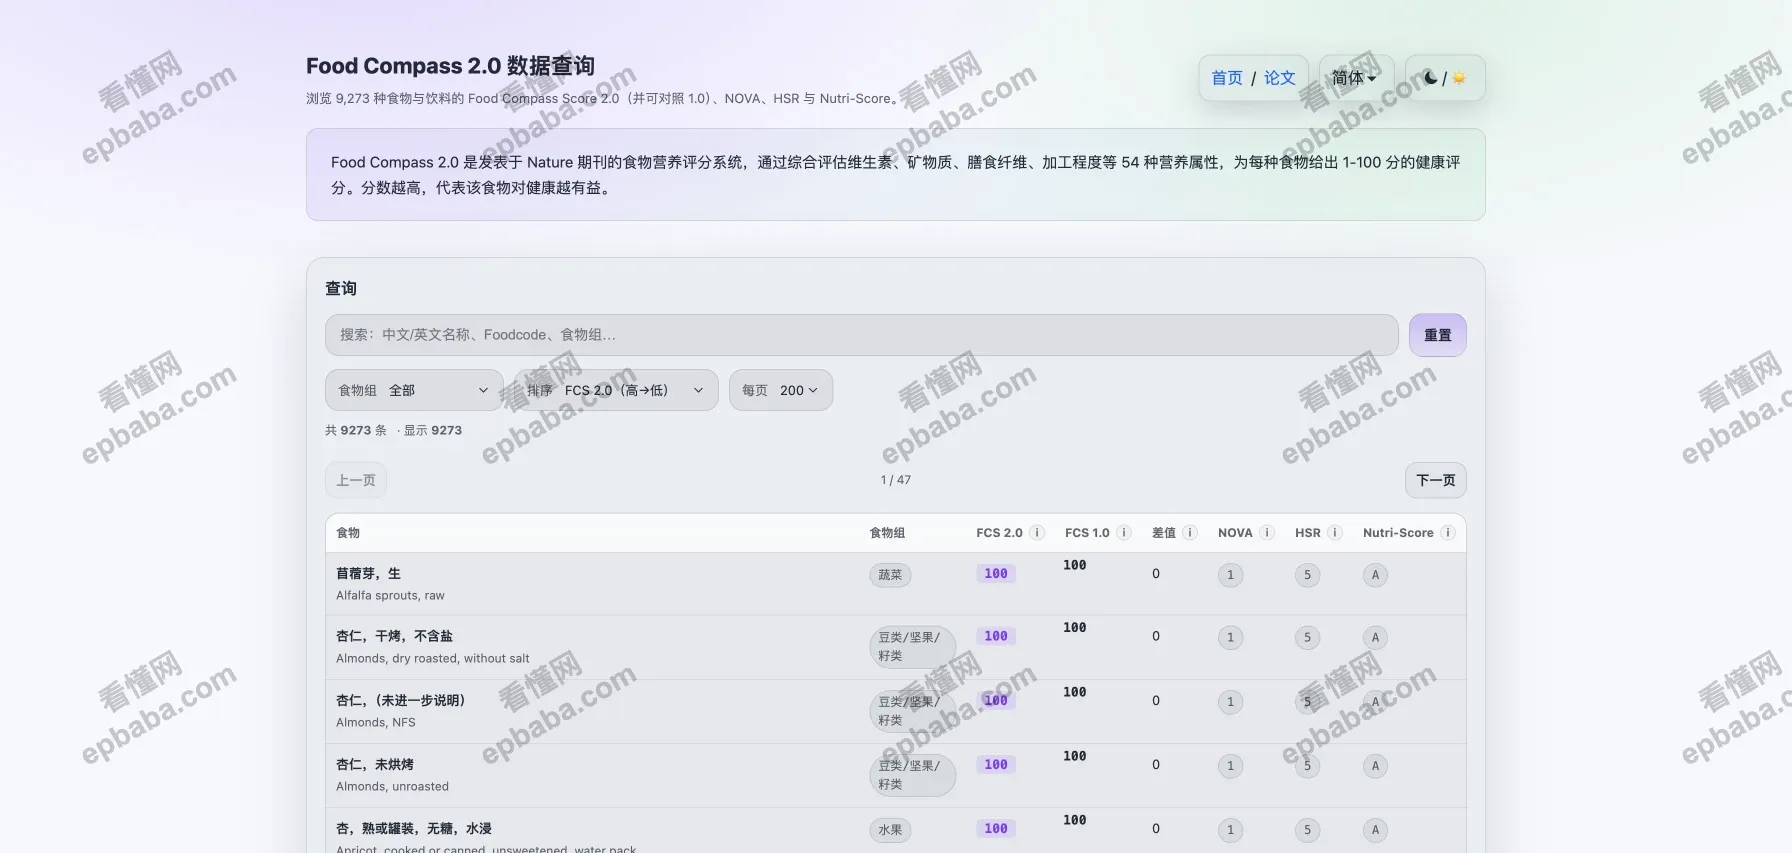Click the 差值 column info icon
1792x853 pixels.
(1190, 533)
